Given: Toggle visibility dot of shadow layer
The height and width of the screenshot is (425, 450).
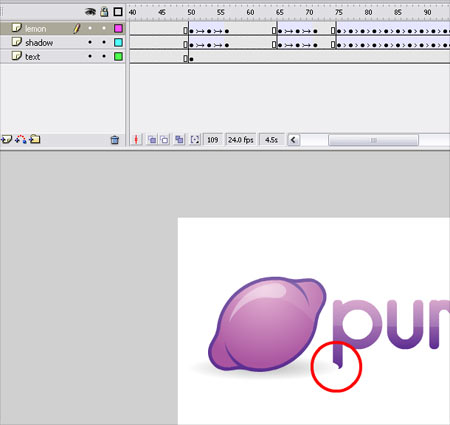Looking at the screenshot, I should click(90, 42).
